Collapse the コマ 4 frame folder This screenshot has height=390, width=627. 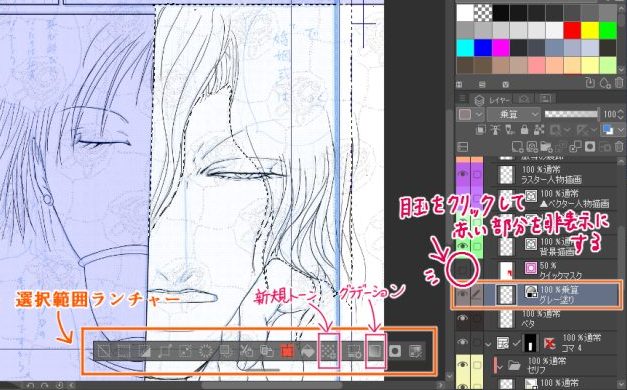click(488, 343)
